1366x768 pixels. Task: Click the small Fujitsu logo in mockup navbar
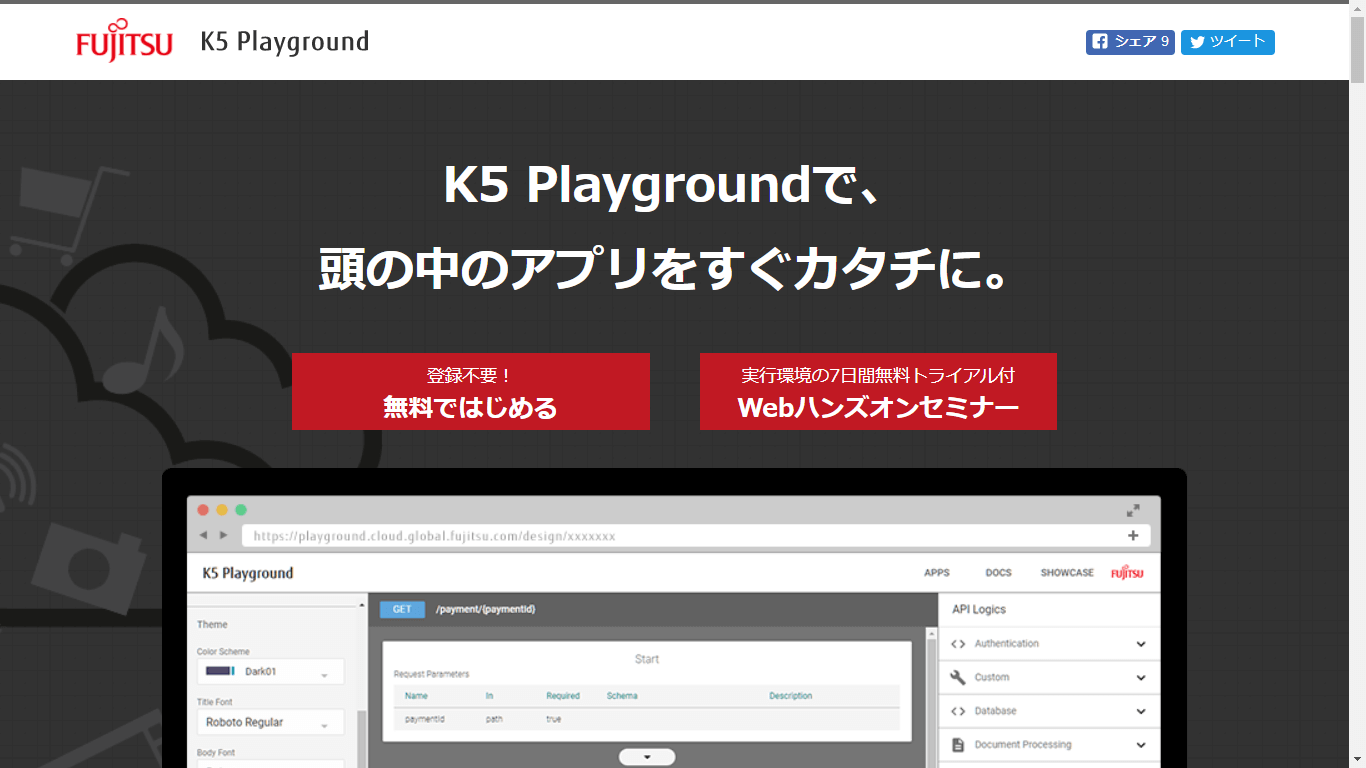pyautogui.click(x=1127, y=573)
